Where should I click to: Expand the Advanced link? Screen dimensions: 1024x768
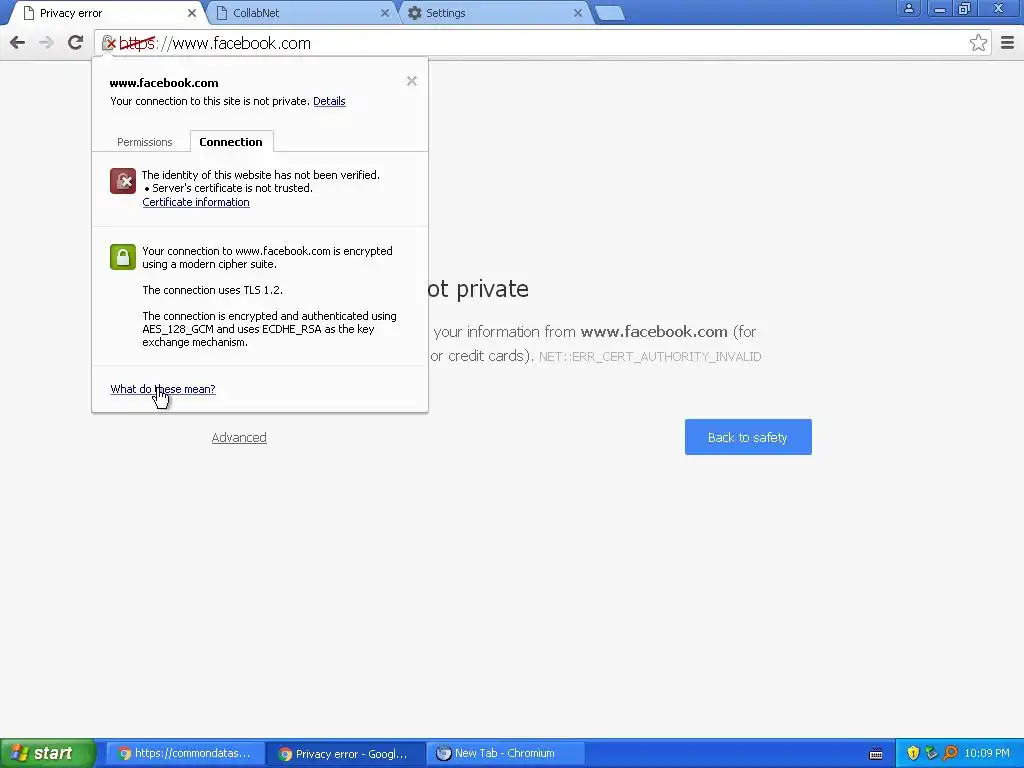point(239,438)
